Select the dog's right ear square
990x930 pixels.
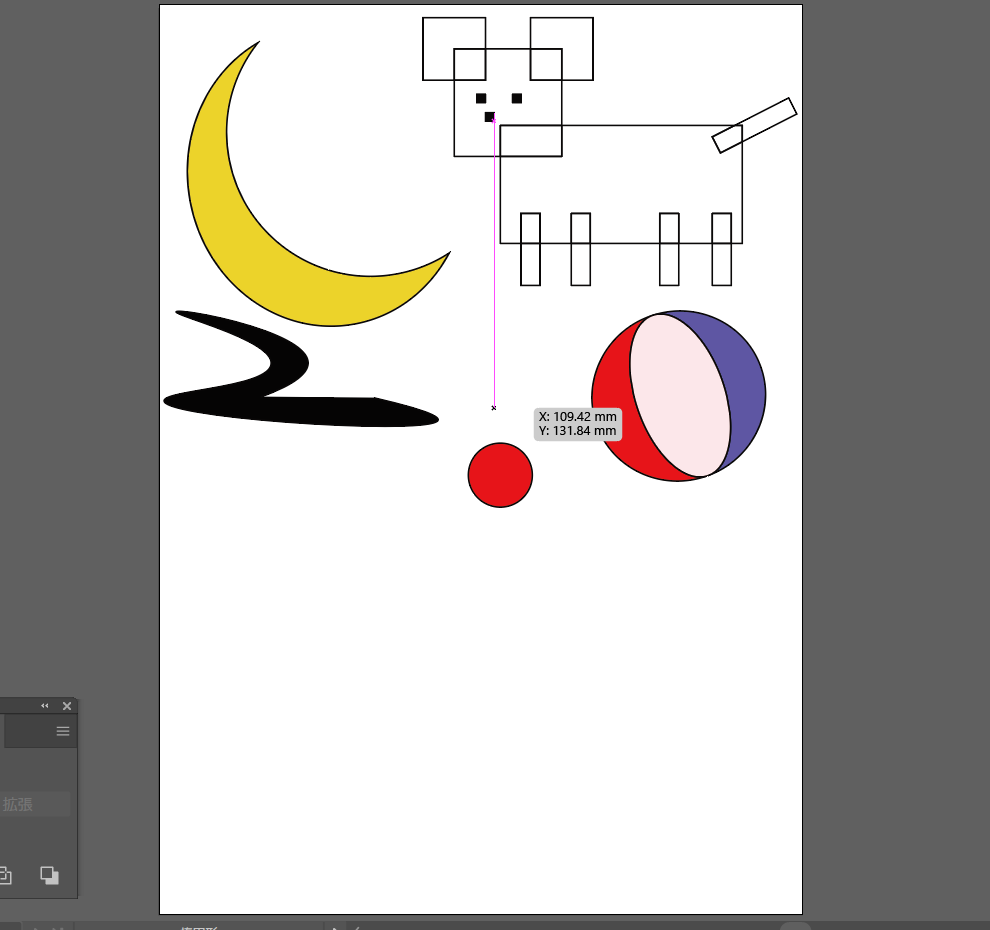[578, 32]
